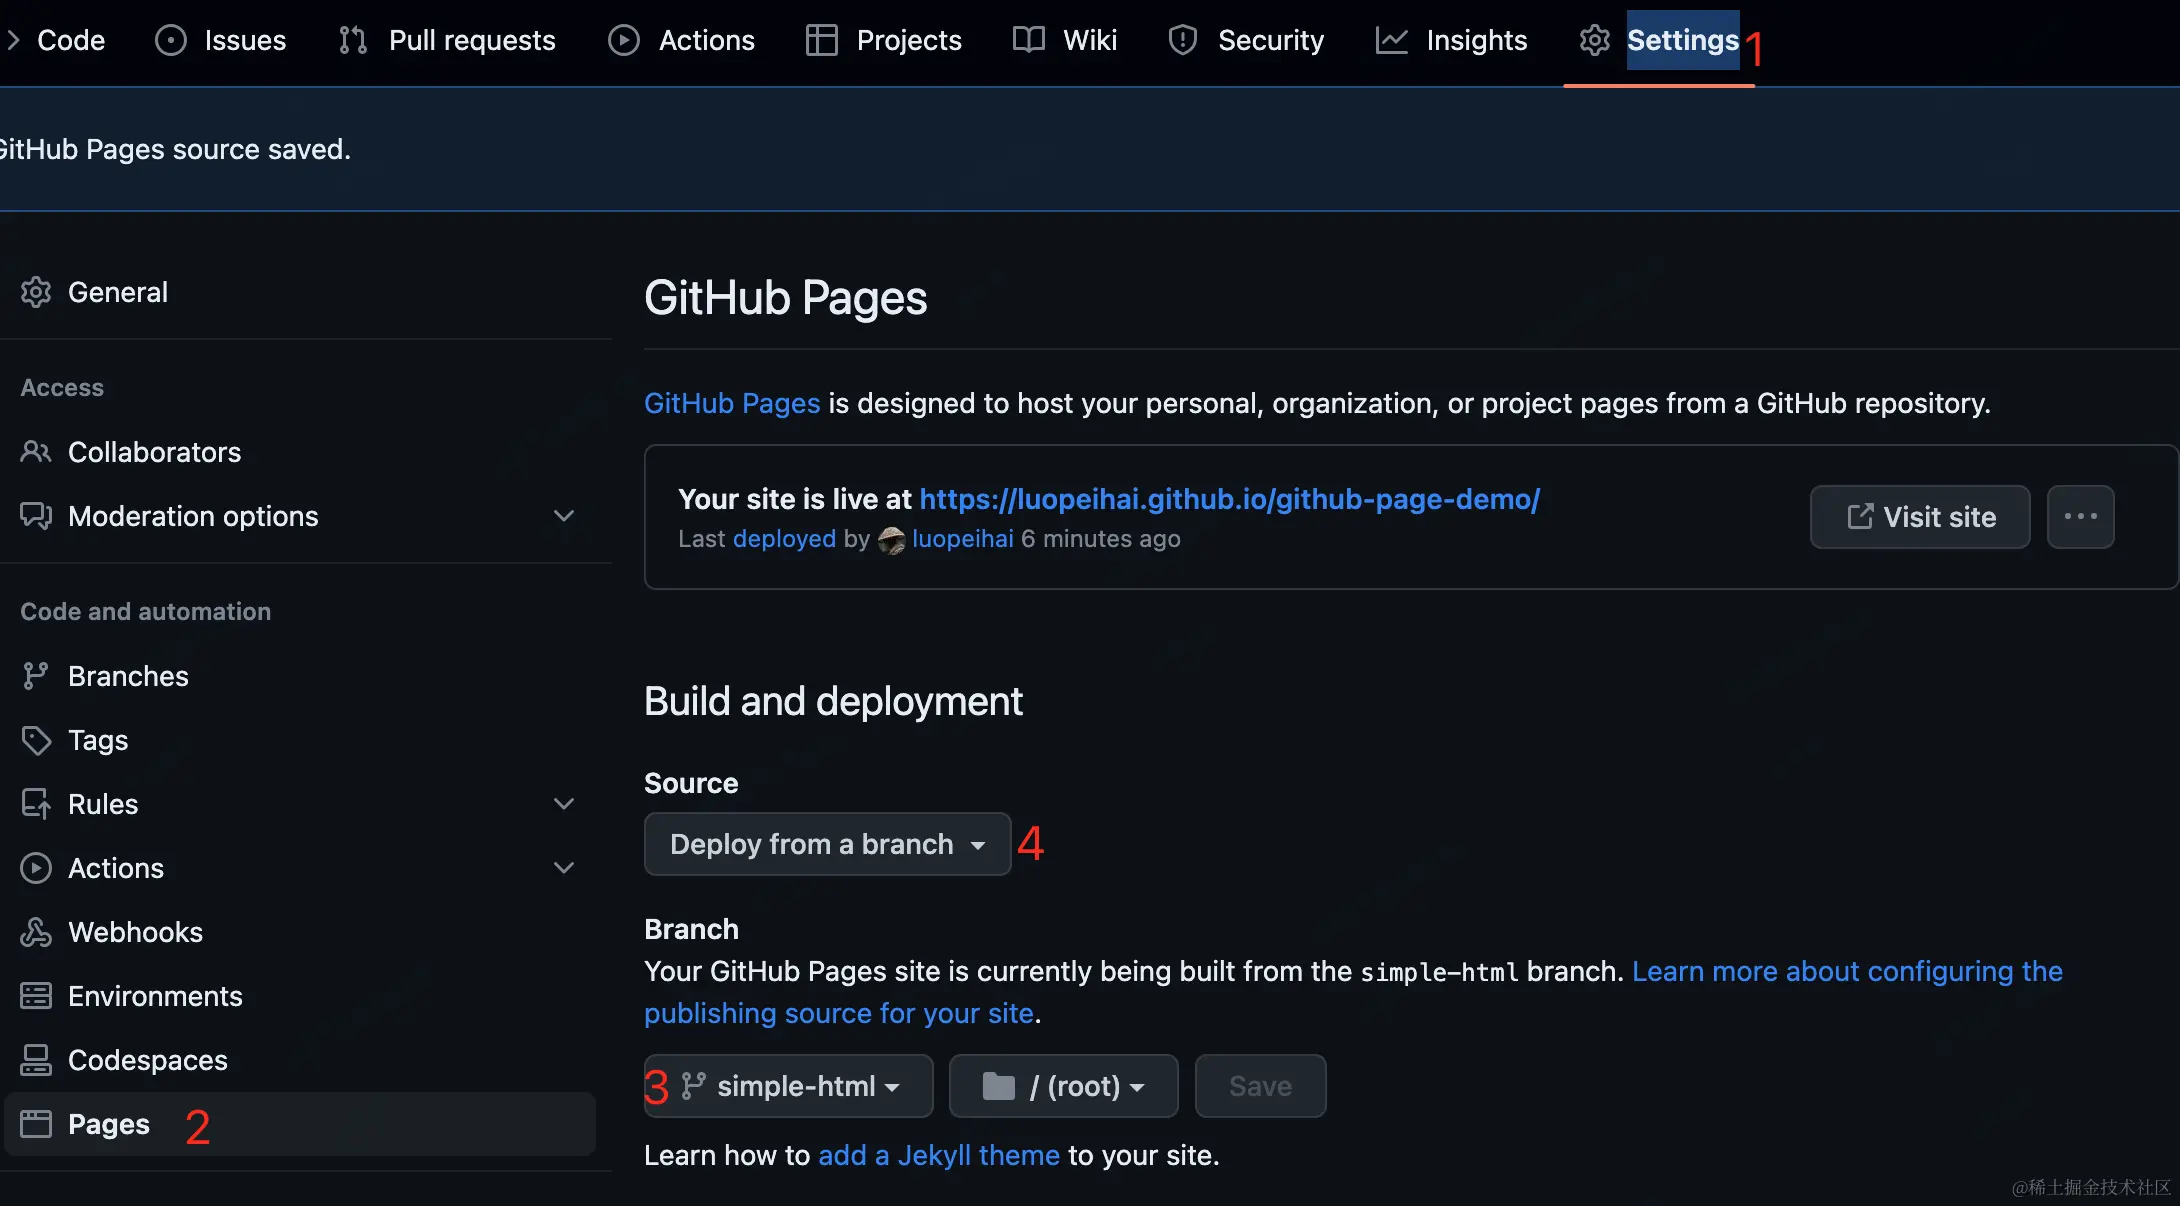Click luopeihai's avatar thumbnail
The image size is (2180, 1206).
(891, 540)
